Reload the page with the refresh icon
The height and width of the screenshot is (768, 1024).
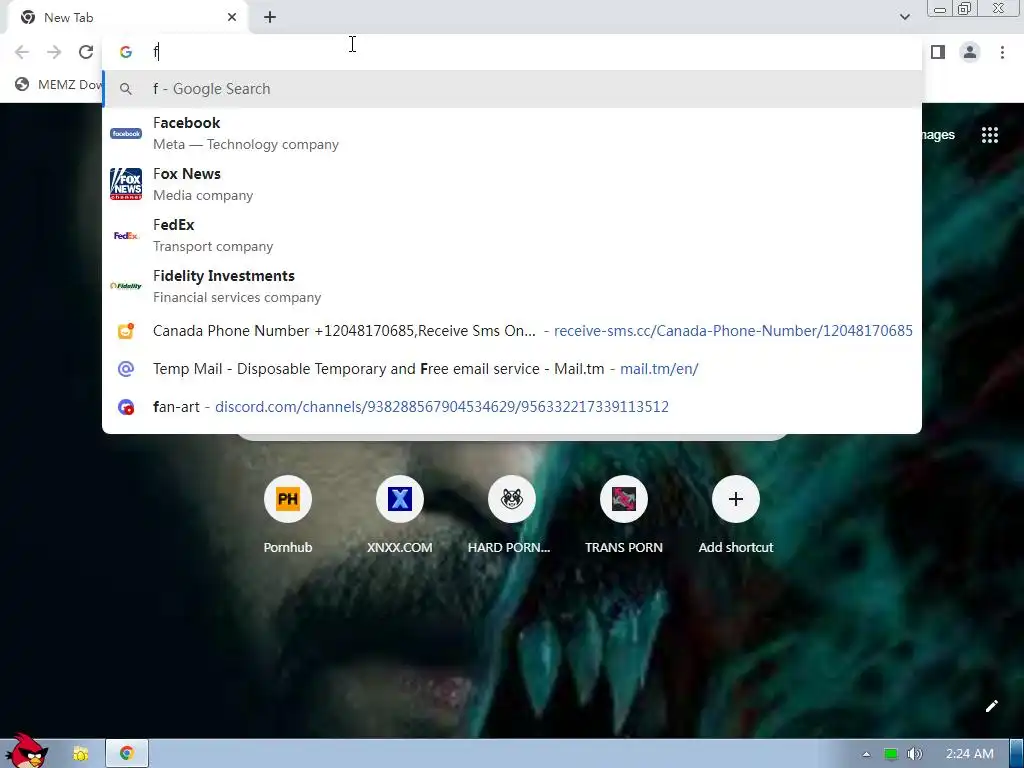pos(86,52)
